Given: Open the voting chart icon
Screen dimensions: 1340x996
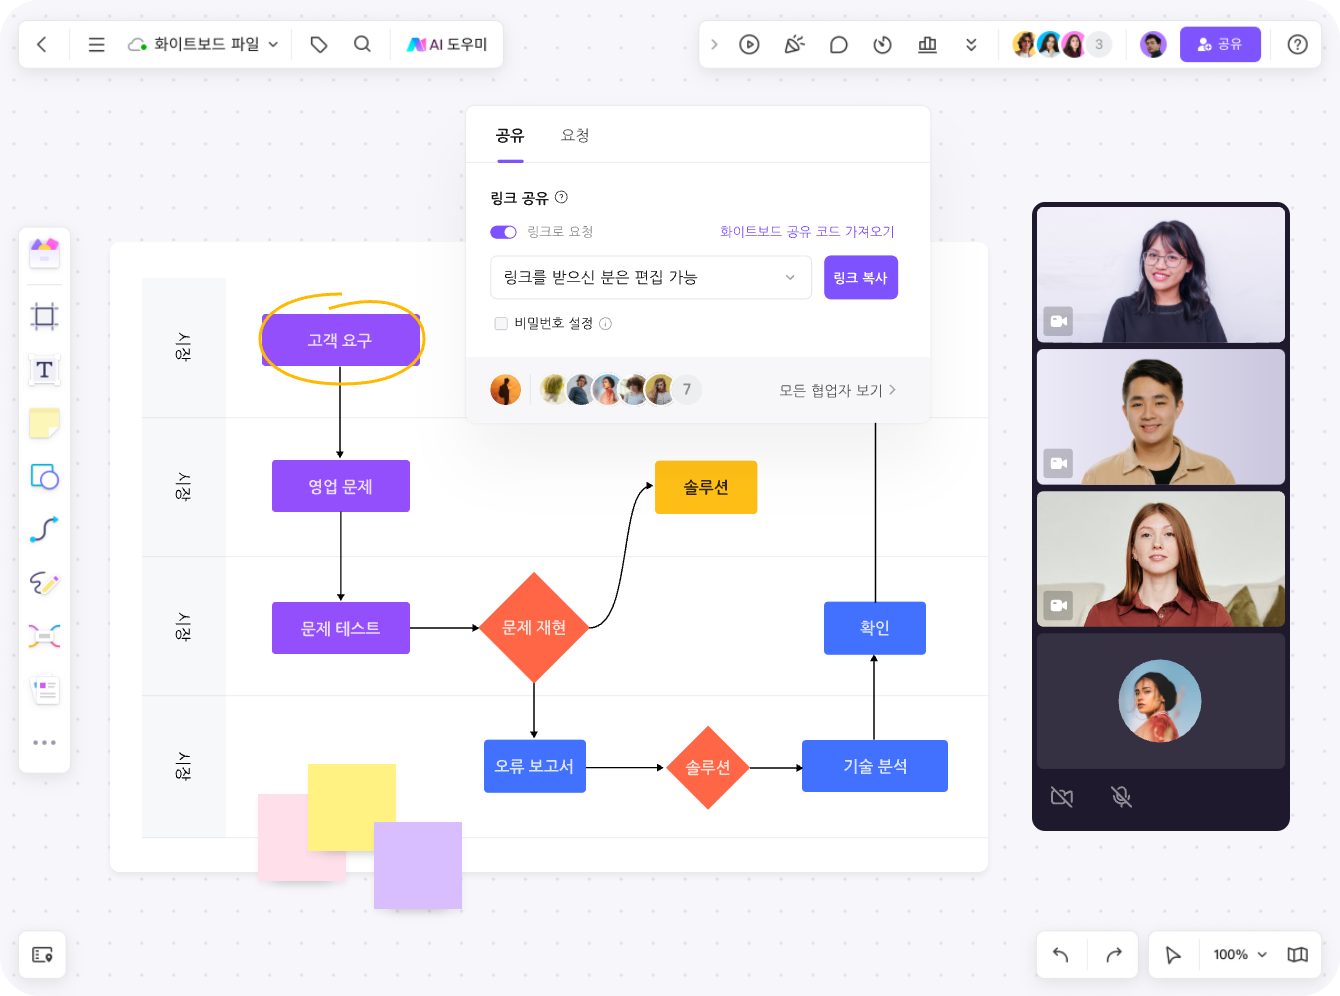Looking at the screenshot, I should click(928, 44).
